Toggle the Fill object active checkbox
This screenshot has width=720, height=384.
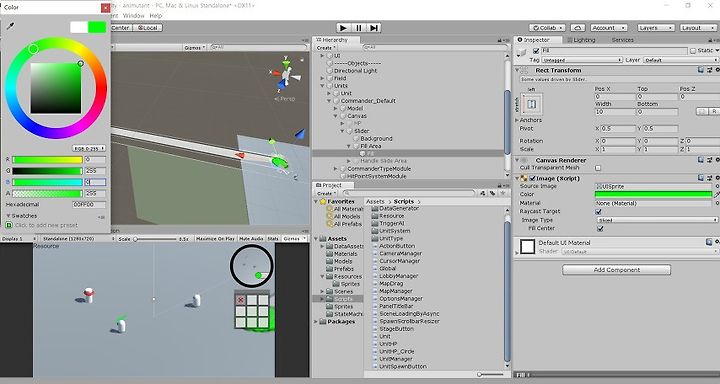[535, 51]
